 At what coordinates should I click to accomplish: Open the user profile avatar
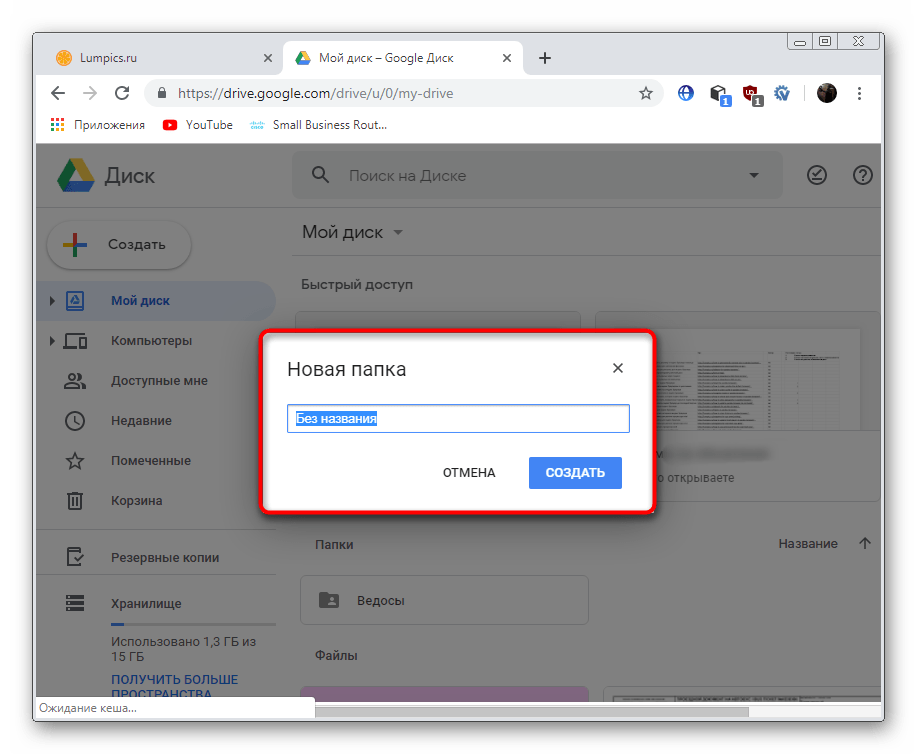pos(827,93)
